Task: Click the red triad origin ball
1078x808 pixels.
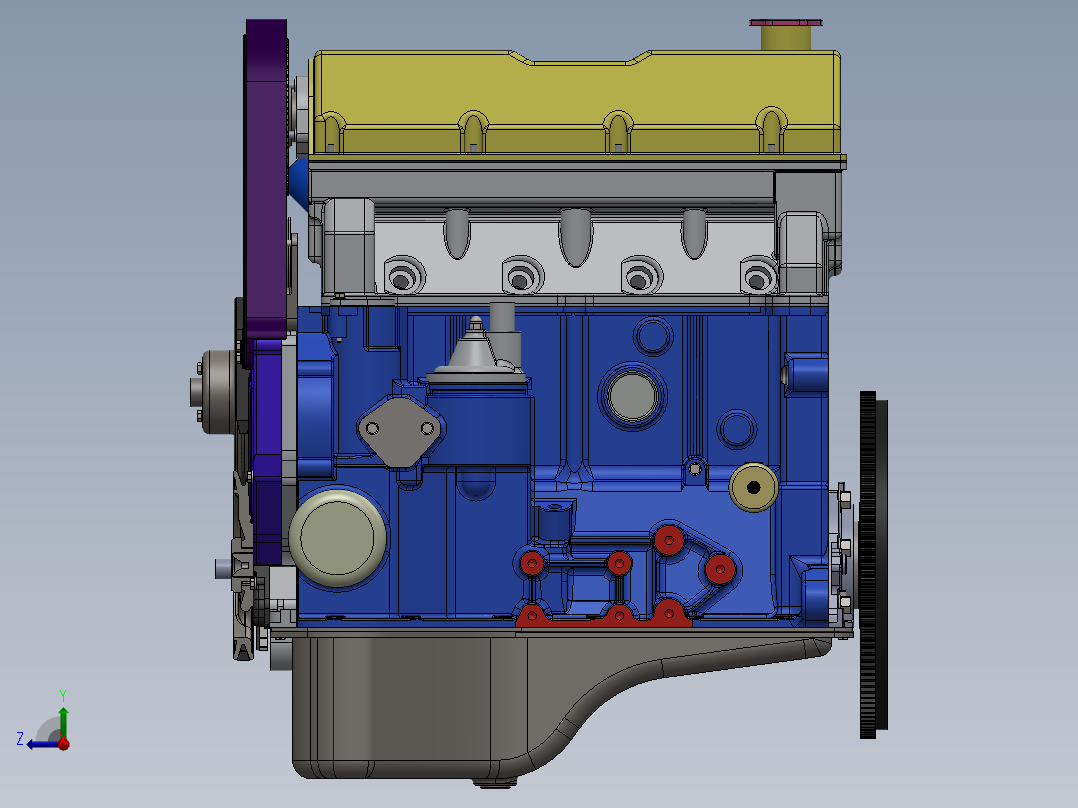Action: click(x=63, y=743)
